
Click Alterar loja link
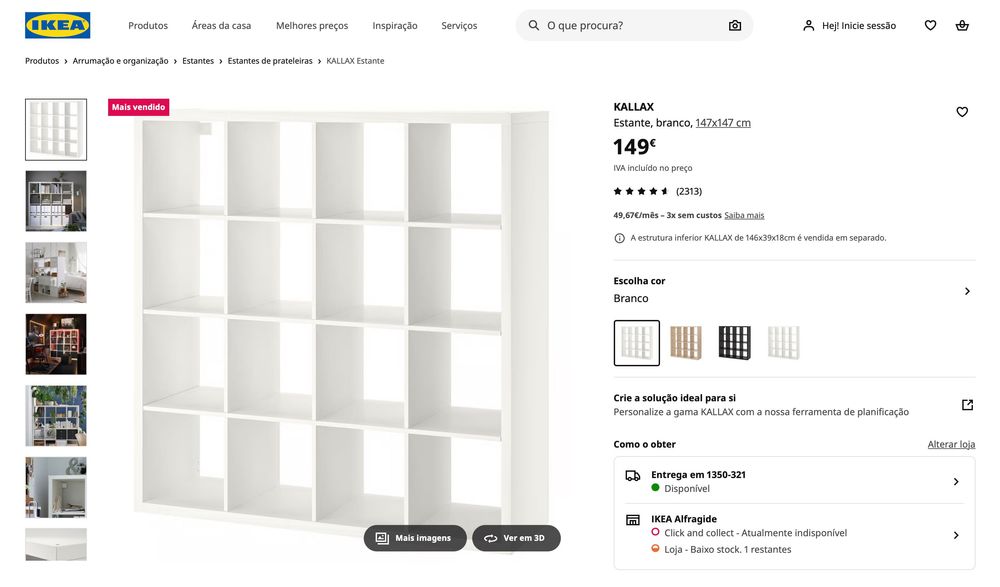(951, 444)
